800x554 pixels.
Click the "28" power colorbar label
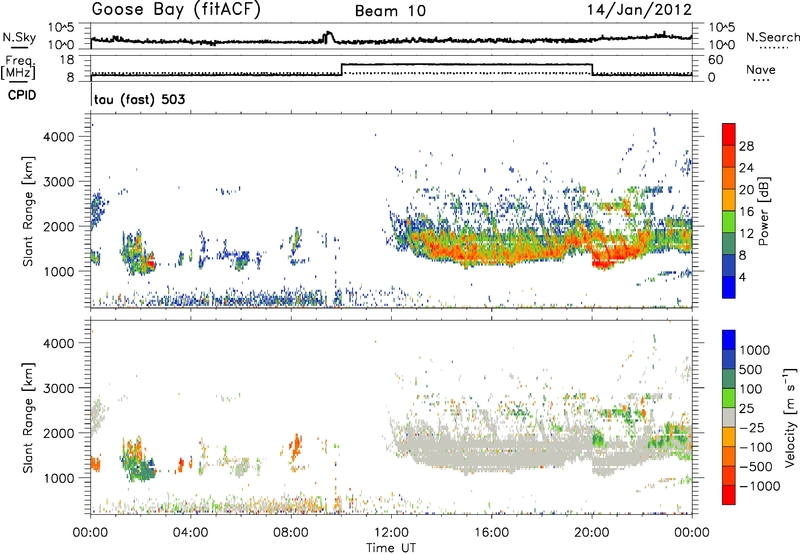coord(746,146)
